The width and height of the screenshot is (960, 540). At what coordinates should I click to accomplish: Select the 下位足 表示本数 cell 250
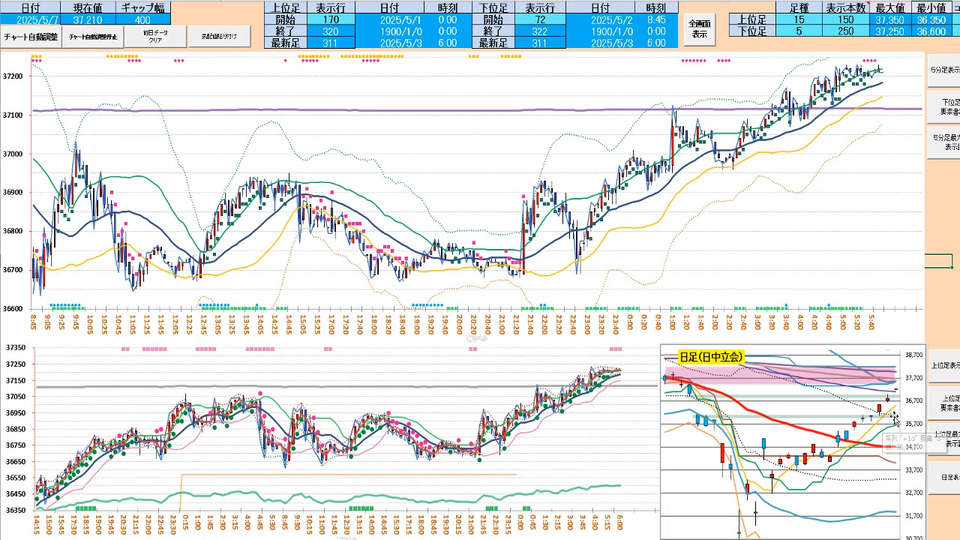846,31
